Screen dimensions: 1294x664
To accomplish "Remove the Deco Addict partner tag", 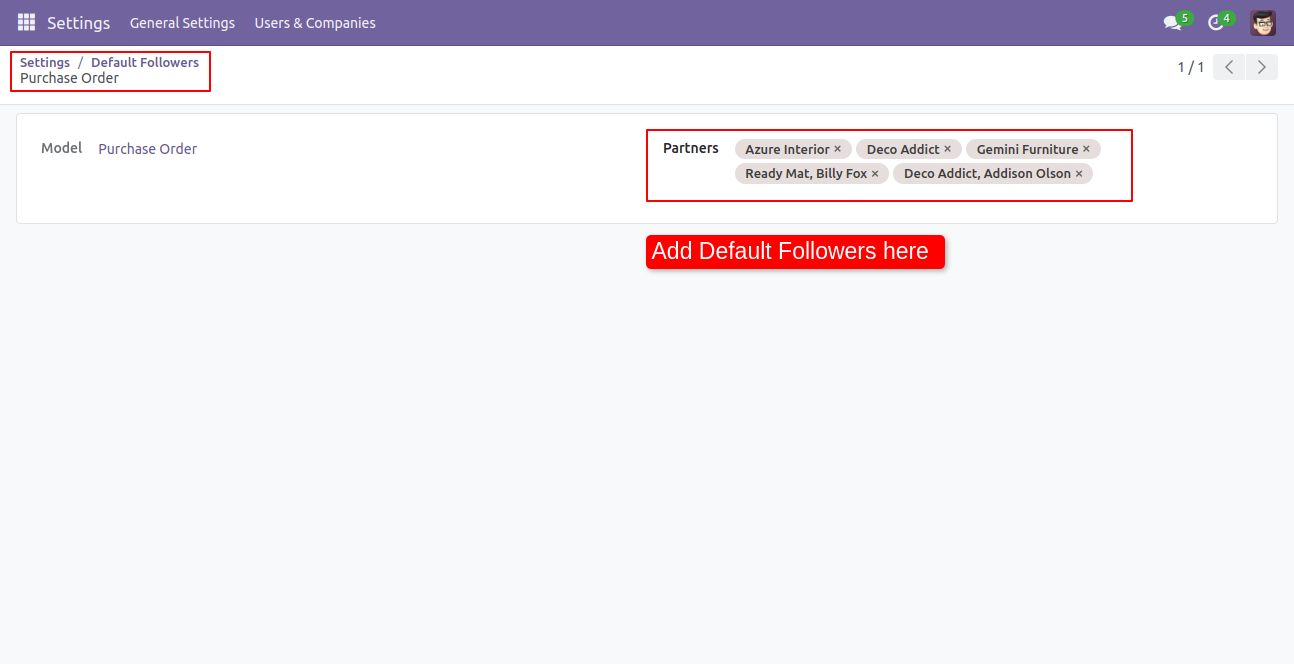I will click(x=948, y=149).
